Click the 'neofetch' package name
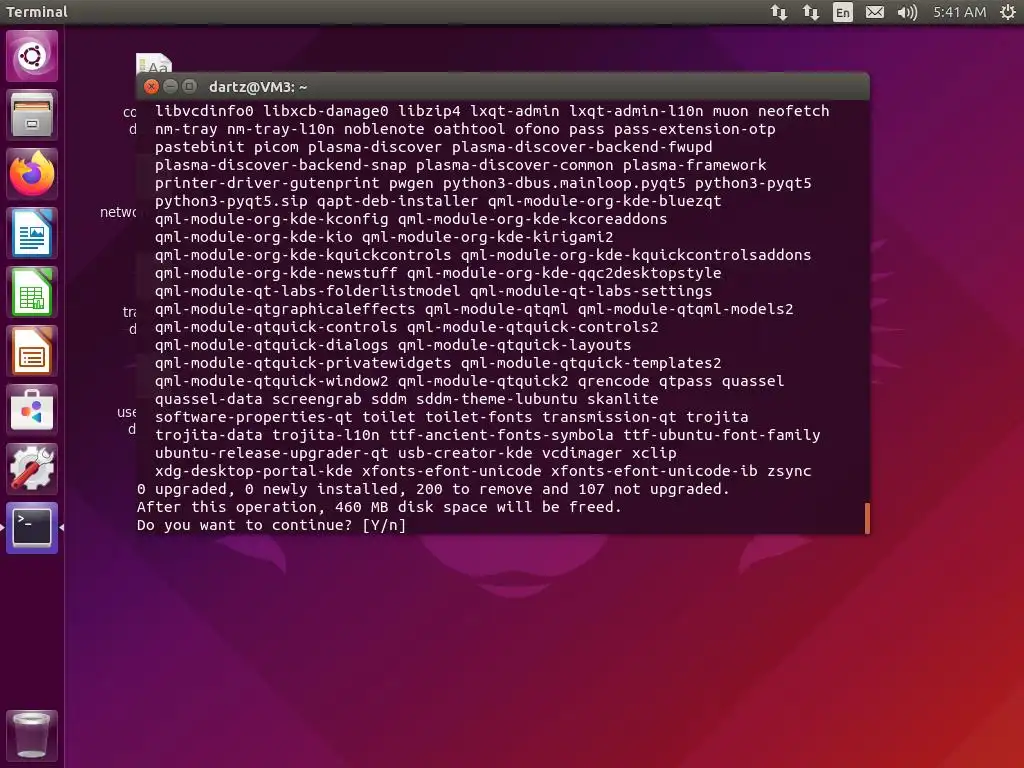This screenshot has width=1024, height=768. [x=793, y=111]
